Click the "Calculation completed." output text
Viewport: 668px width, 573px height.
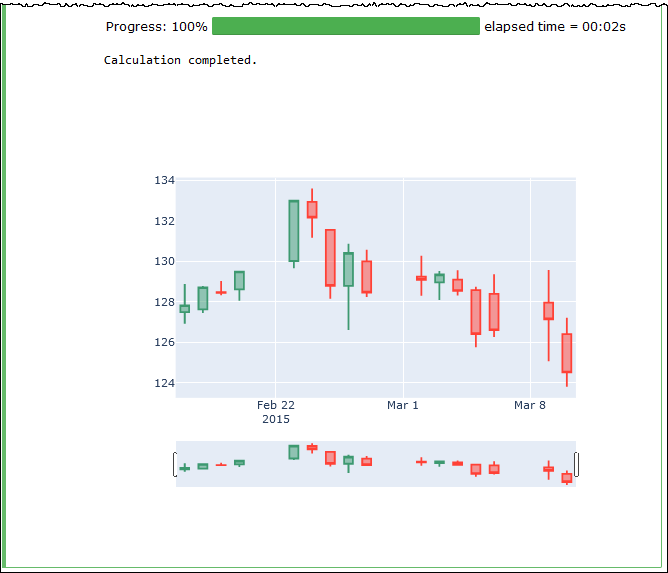(x=180, y=60)
